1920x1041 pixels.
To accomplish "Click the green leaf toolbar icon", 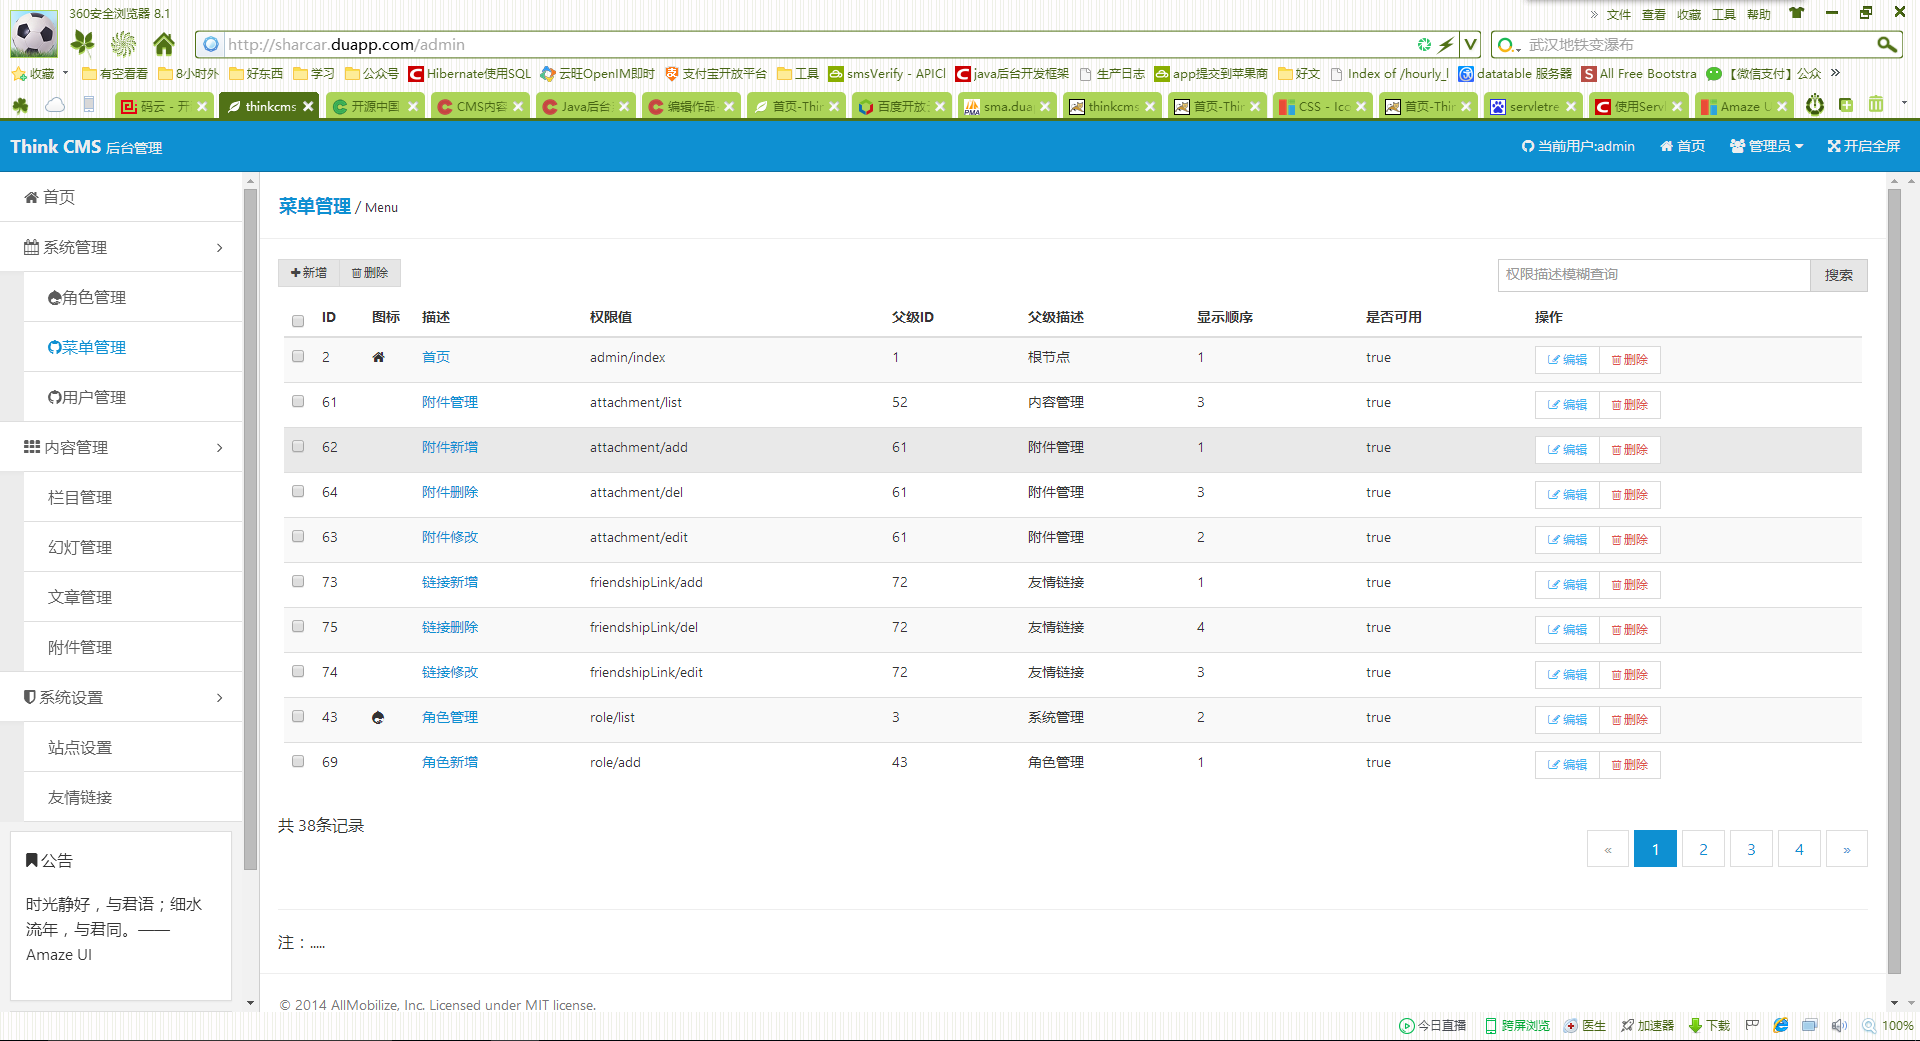I will point(83,43).
